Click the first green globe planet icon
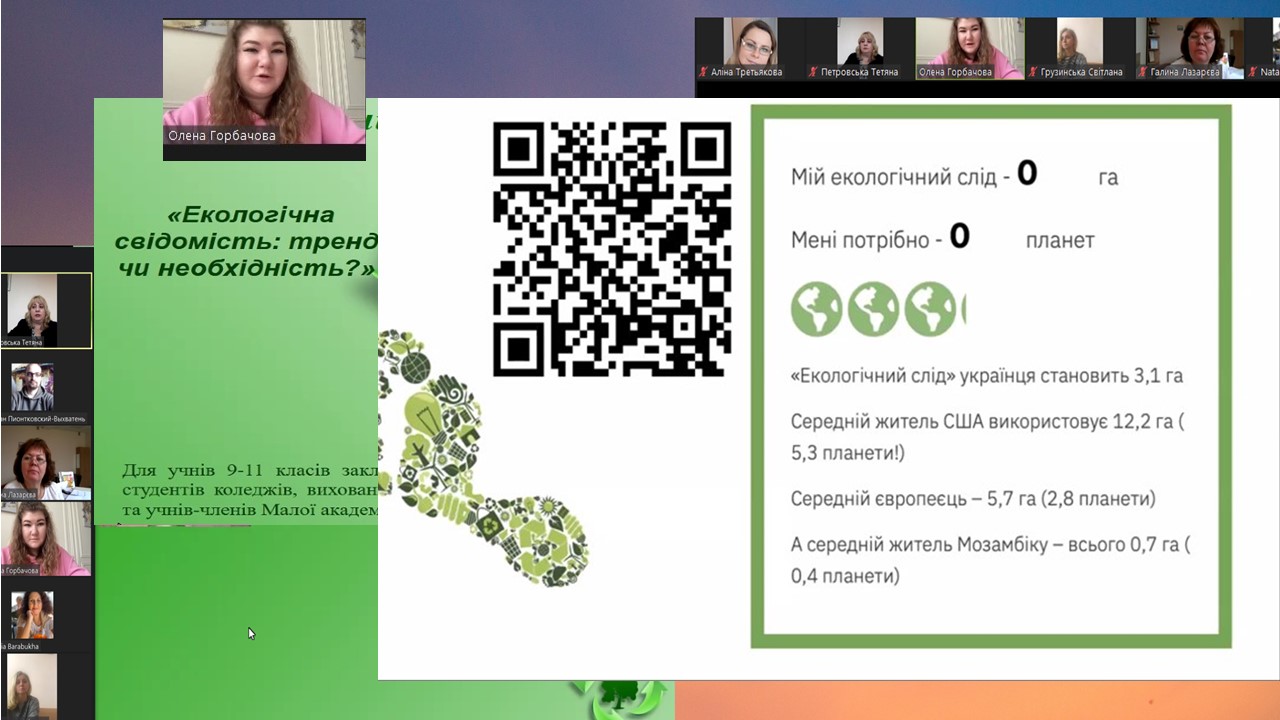1280x720 pixels. [x=816, y=310]
